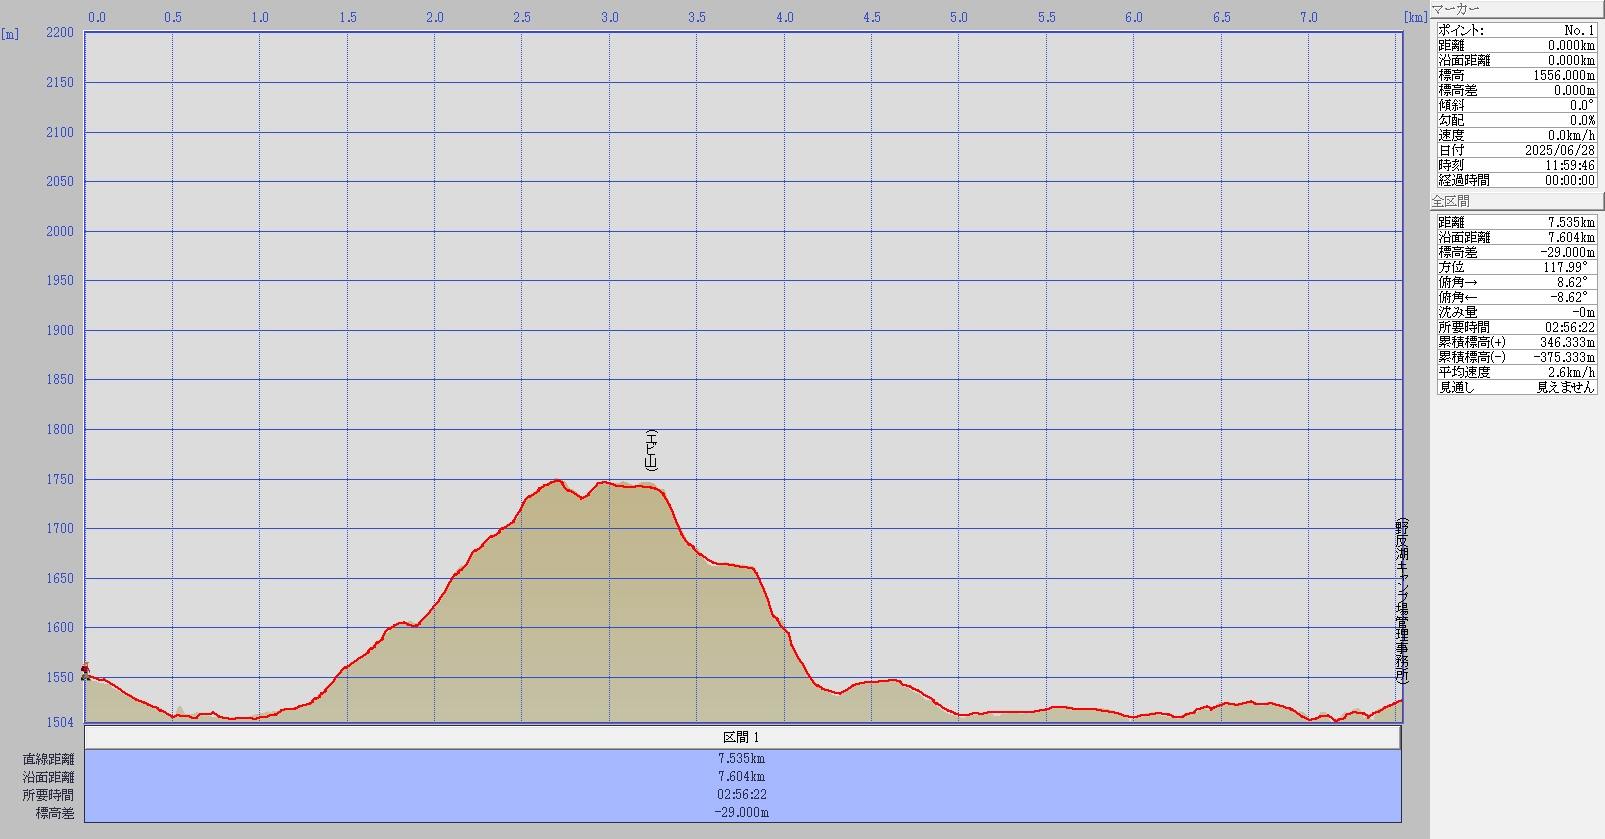Click the 標高 1556.000m value in marker panel
The image size is (1605, 839).
(1564, 75)
